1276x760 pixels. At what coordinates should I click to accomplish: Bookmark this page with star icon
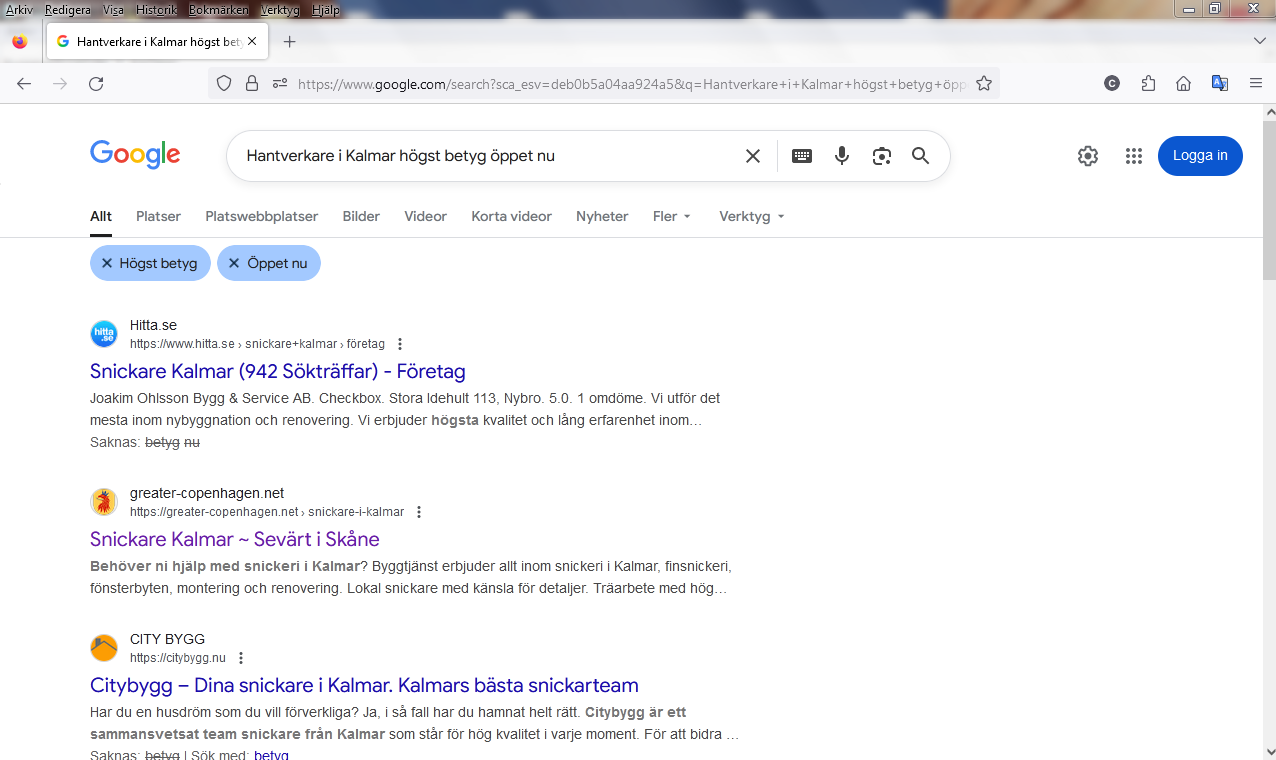(984, 84)
